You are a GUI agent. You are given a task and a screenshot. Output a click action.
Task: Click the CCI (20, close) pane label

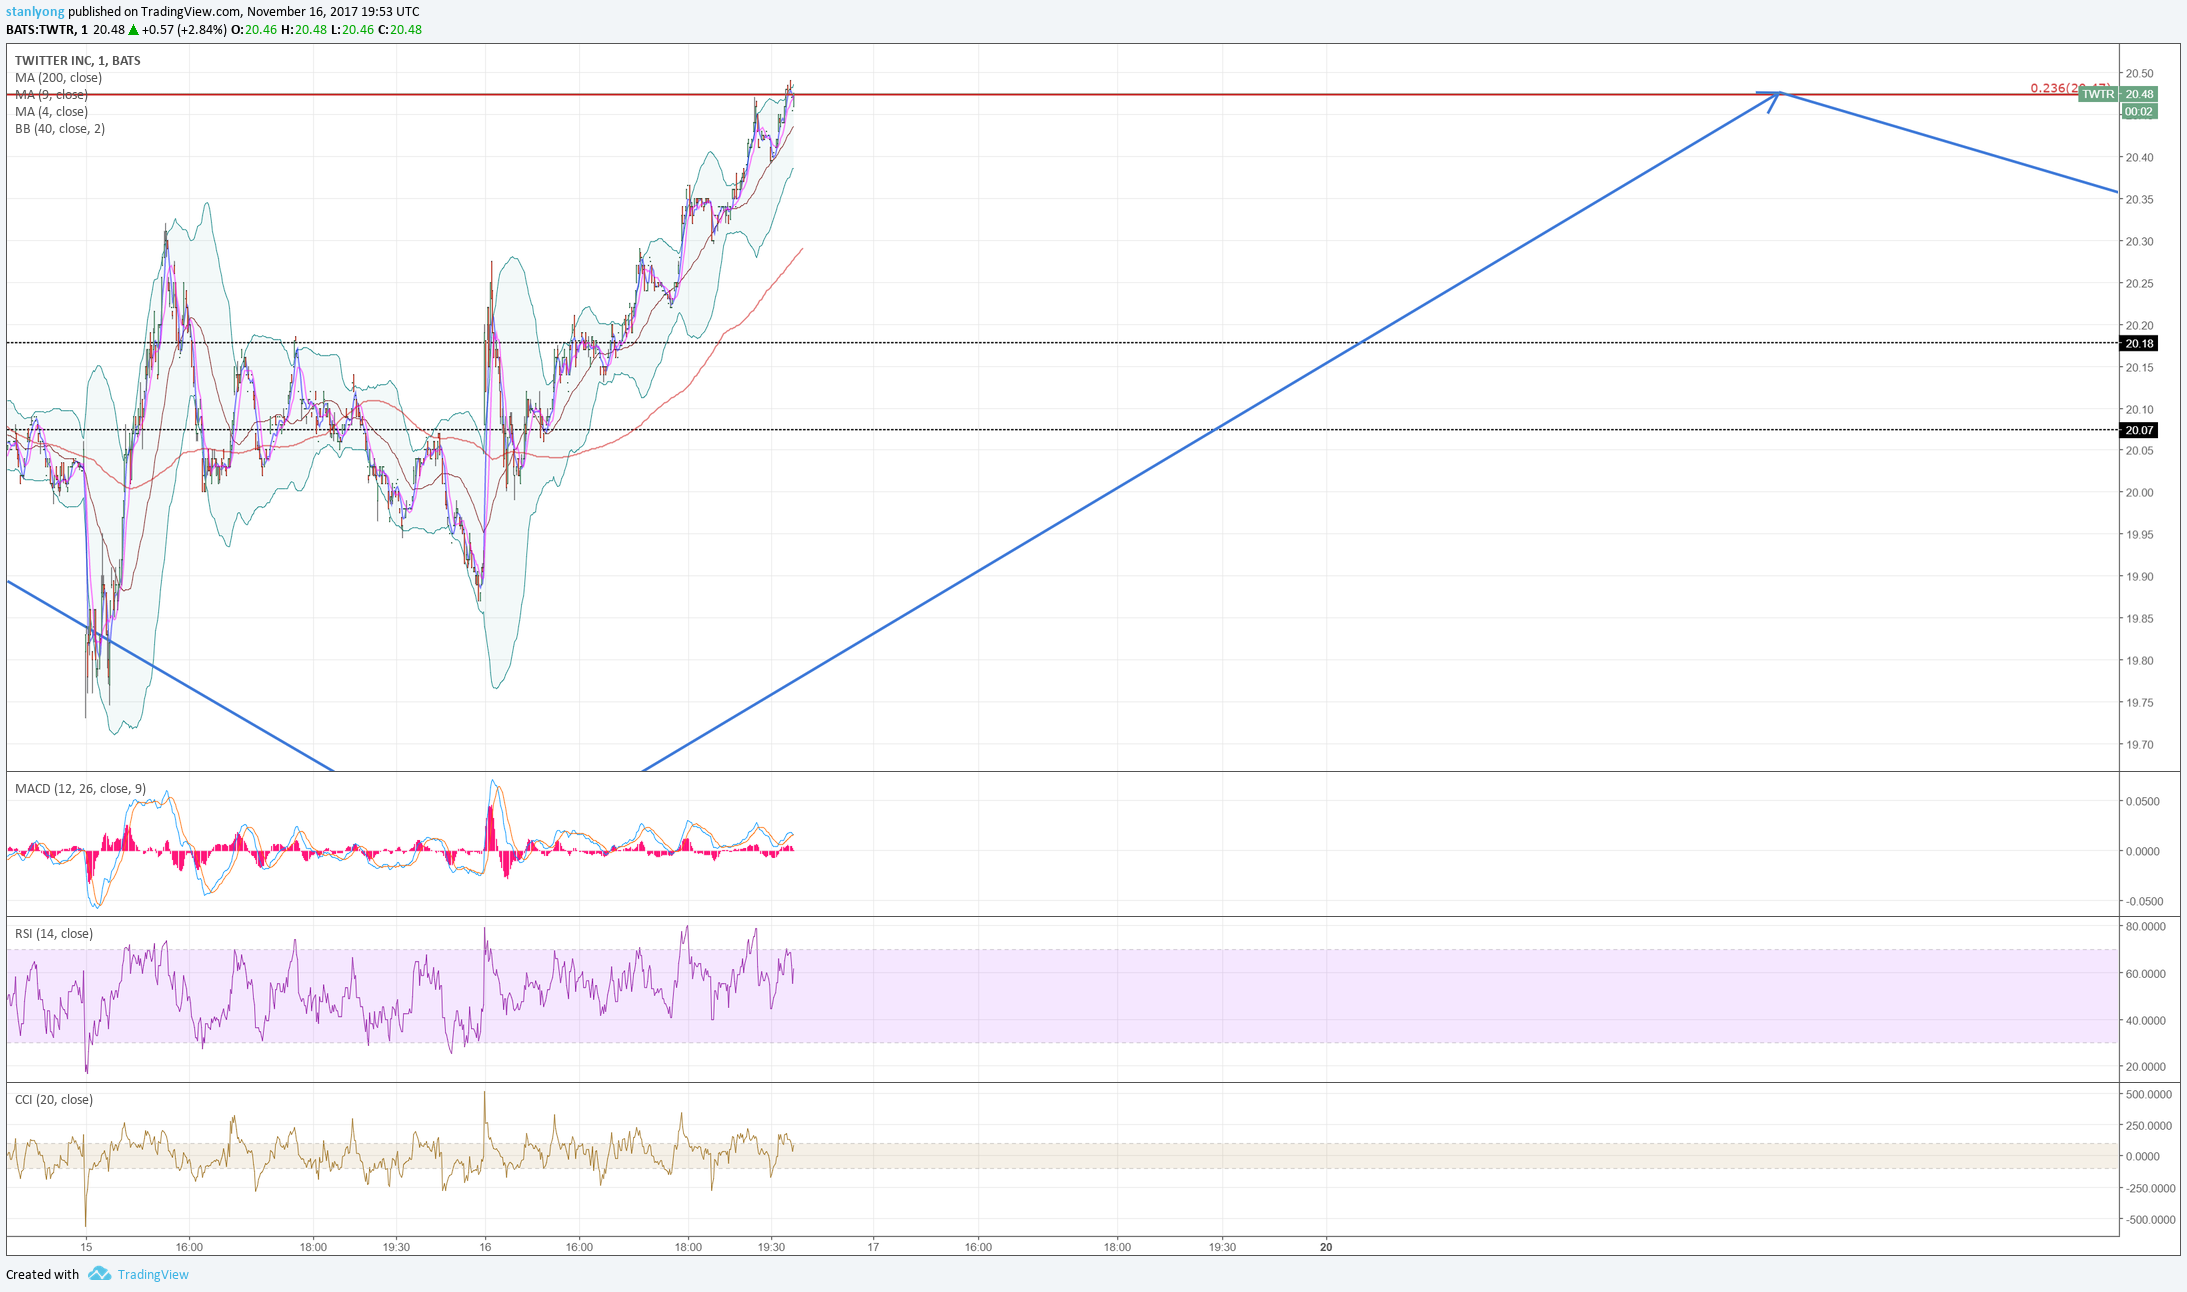(x=54, y=1099)
